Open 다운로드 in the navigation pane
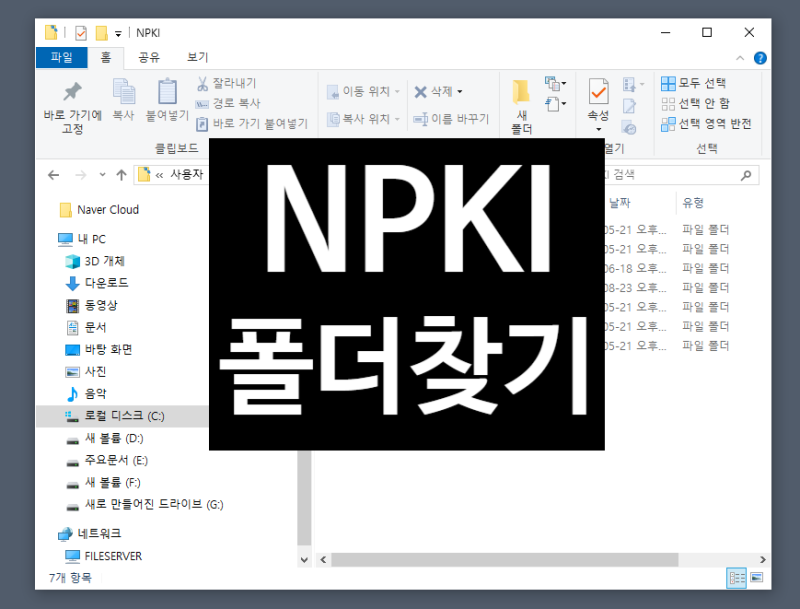 (97, 283)
